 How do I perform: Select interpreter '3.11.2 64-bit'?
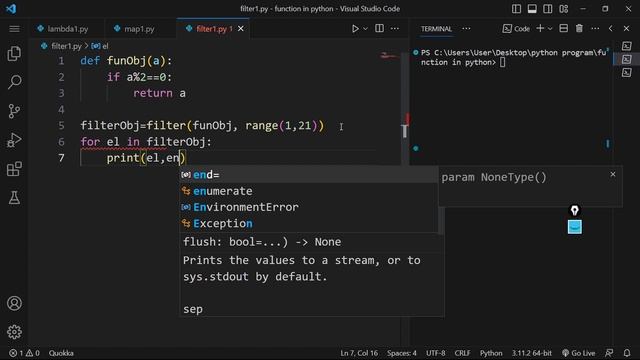[x=531, y=353]
